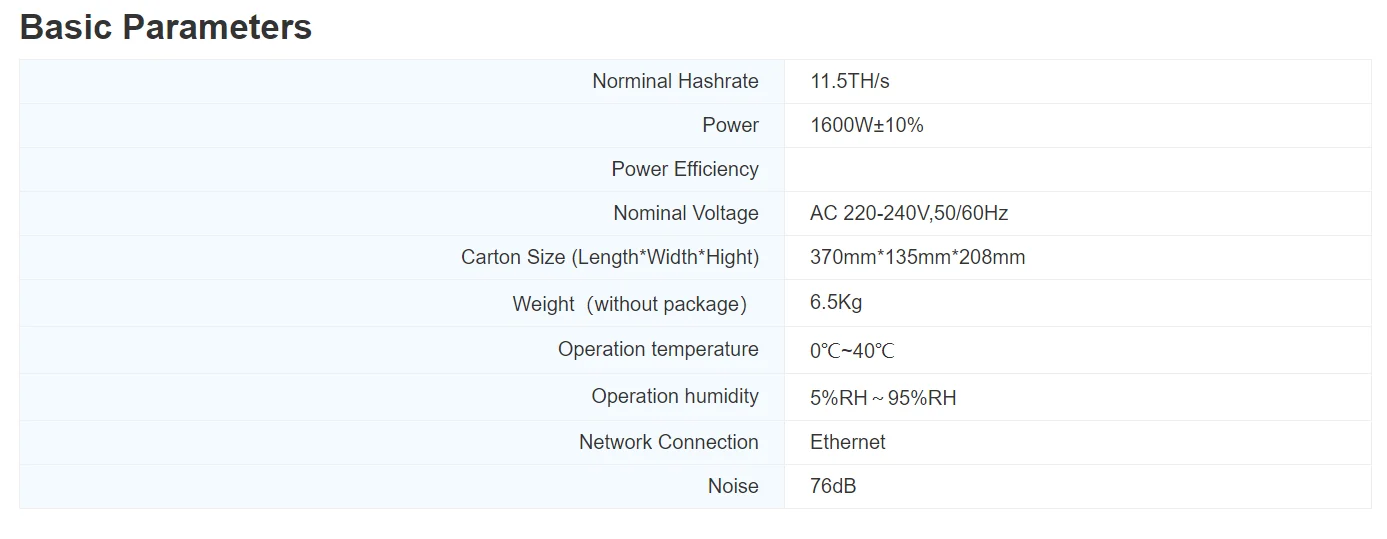The image size is (1387, 539).
Task: Click the 0℃~40℃ temperature value
Action: pyautogui.click(x=852, y=351)
